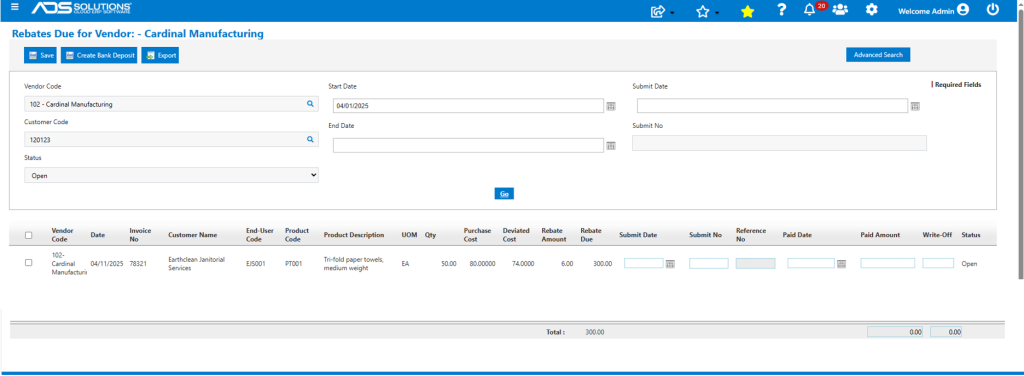Click the row Submit No input
The height and width of the screenshot is (376, 1024).
709,263
